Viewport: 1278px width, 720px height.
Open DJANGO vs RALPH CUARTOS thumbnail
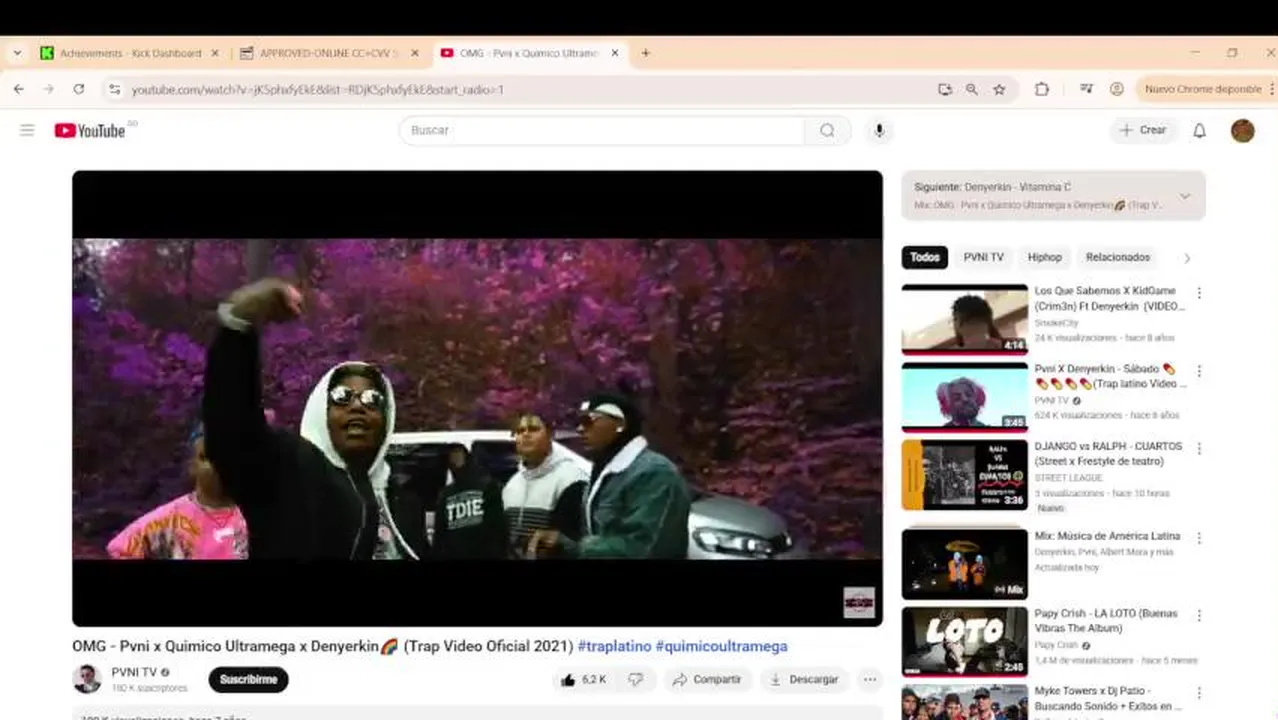pos(964,475)
